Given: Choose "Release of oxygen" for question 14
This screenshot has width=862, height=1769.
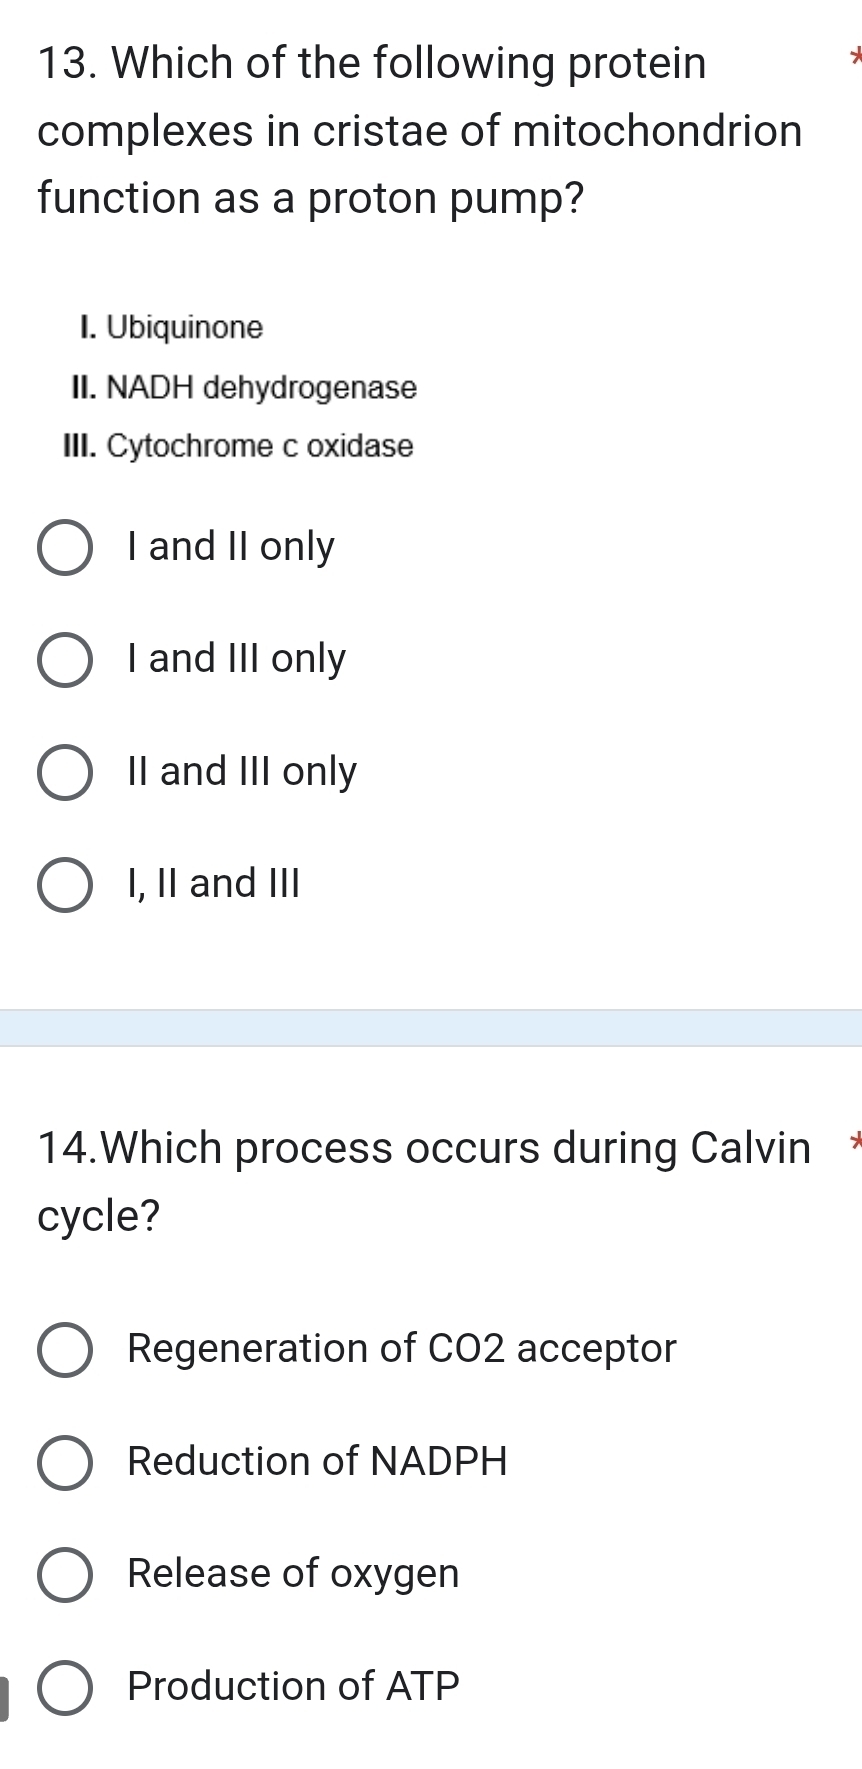Looking at the screenshot, I should pyautogui.click(x=65, y=1574).
